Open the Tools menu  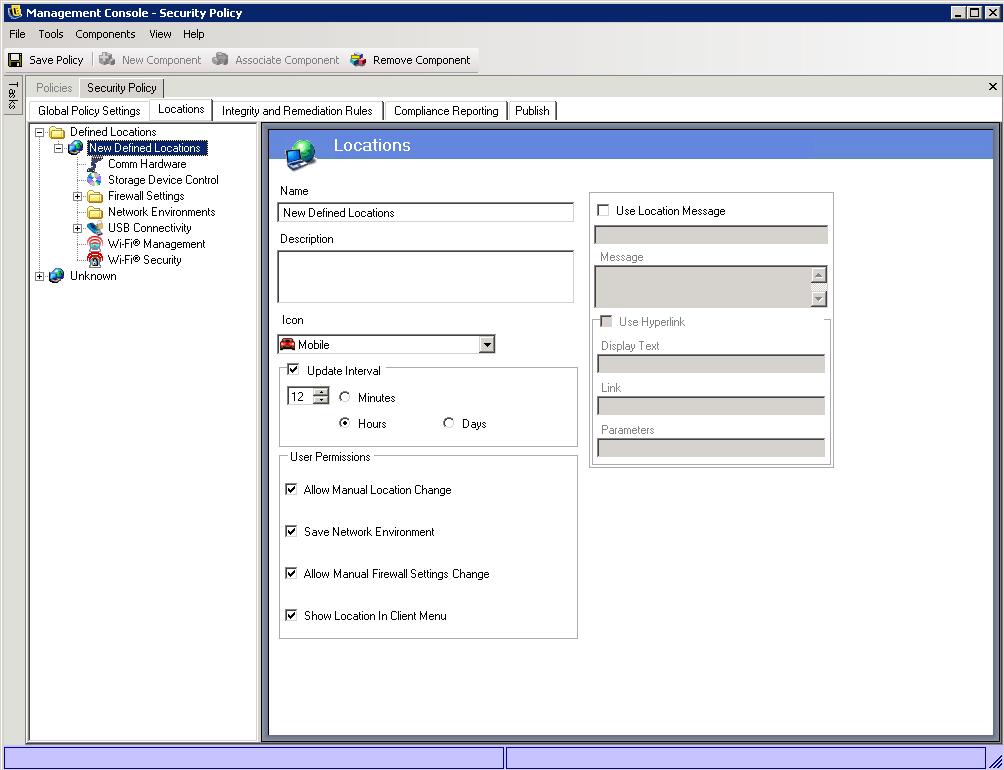pyautogui.click(x=51, y=34)
